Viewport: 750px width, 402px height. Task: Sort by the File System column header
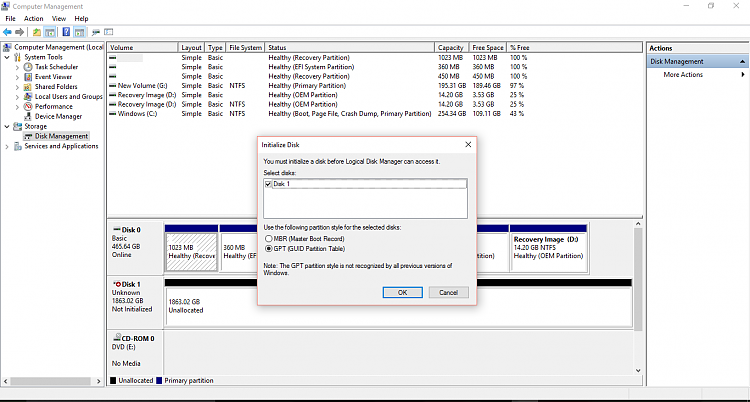(245, 47)
